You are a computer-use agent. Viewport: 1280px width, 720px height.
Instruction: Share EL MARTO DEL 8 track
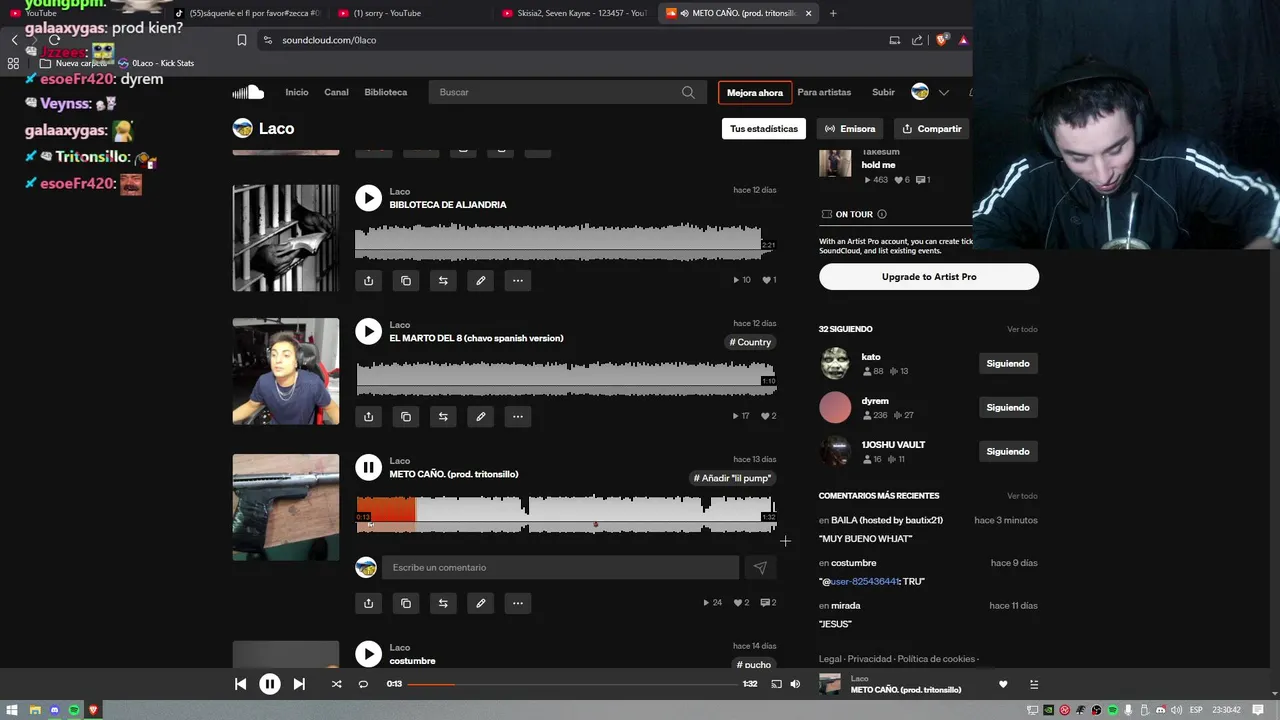click(x=369, y=417)
